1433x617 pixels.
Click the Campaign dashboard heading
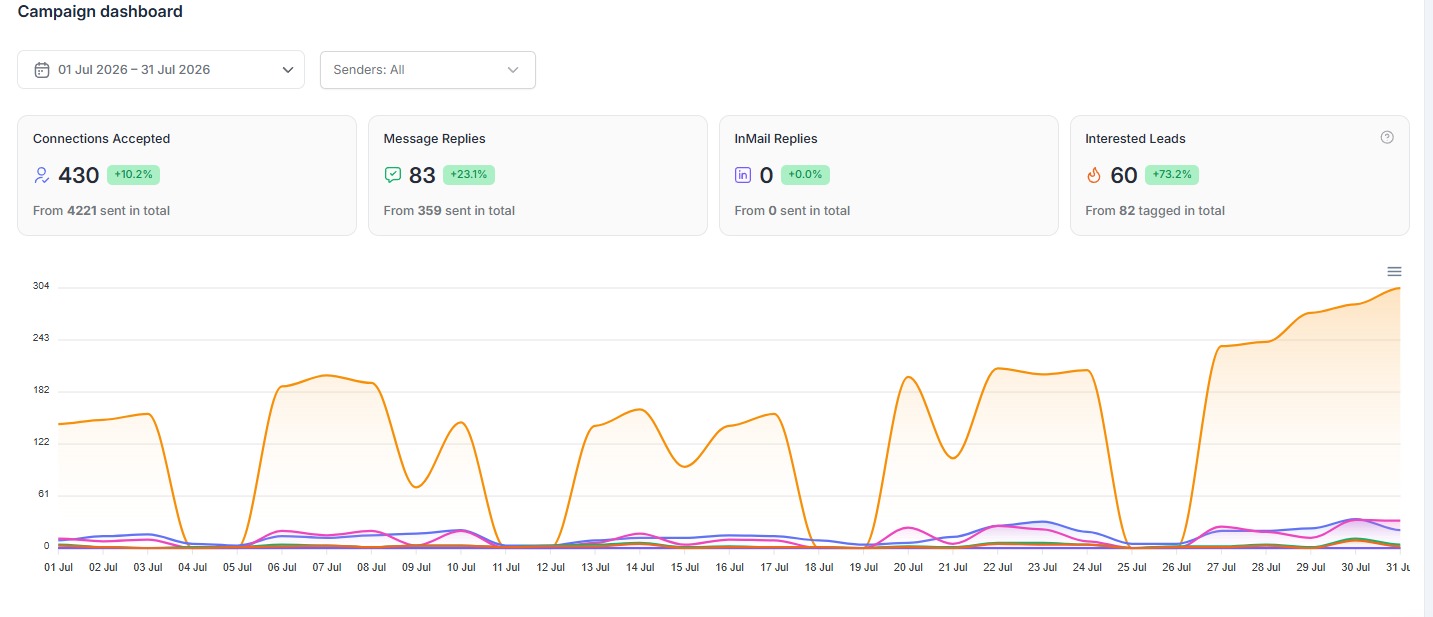100,12
